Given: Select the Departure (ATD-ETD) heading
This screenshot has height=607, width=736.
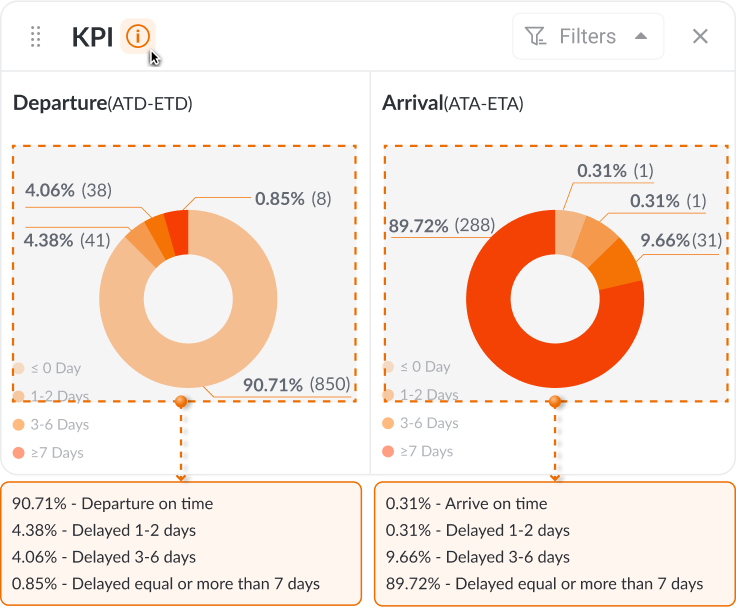Looking at the screenshot, I should pos(102,103).
